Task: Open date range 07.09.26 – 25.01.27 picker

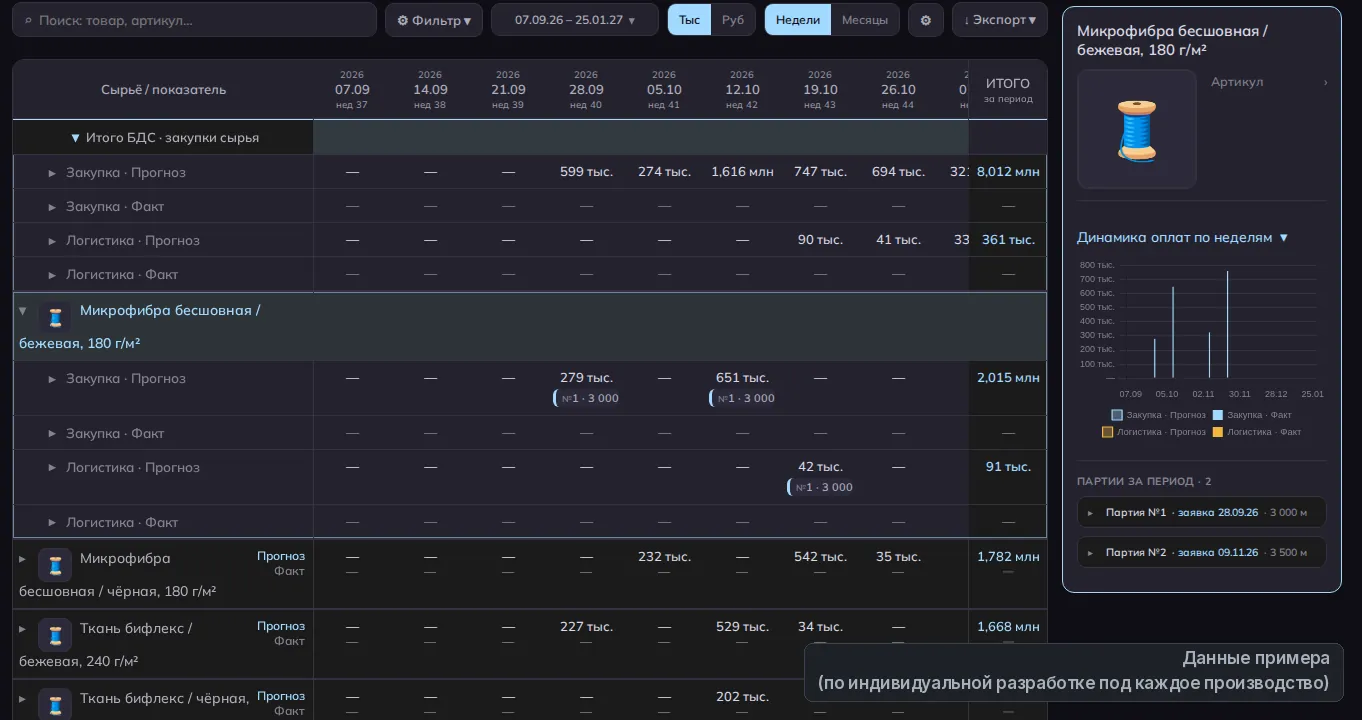Action: [575, 20]
